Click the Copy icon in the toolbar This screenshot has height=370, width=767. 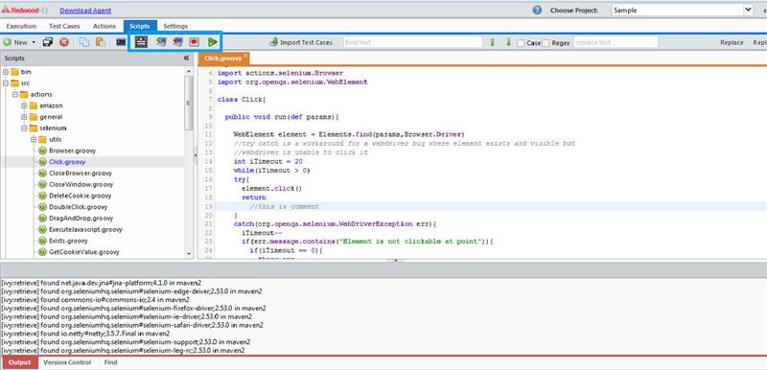pyautogui.click(x=85, y=43)
